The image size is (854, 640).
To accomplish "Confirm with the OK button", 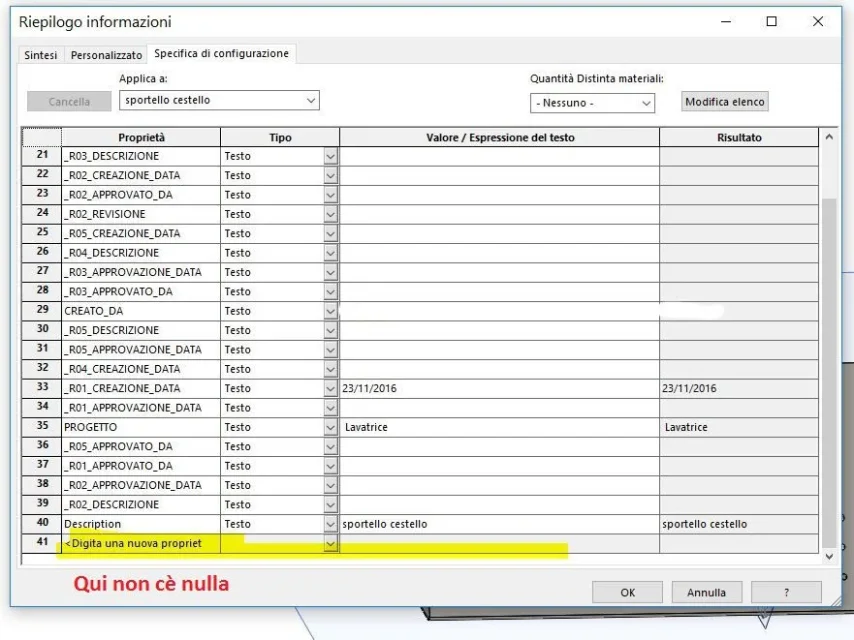I will pos(627,592).
